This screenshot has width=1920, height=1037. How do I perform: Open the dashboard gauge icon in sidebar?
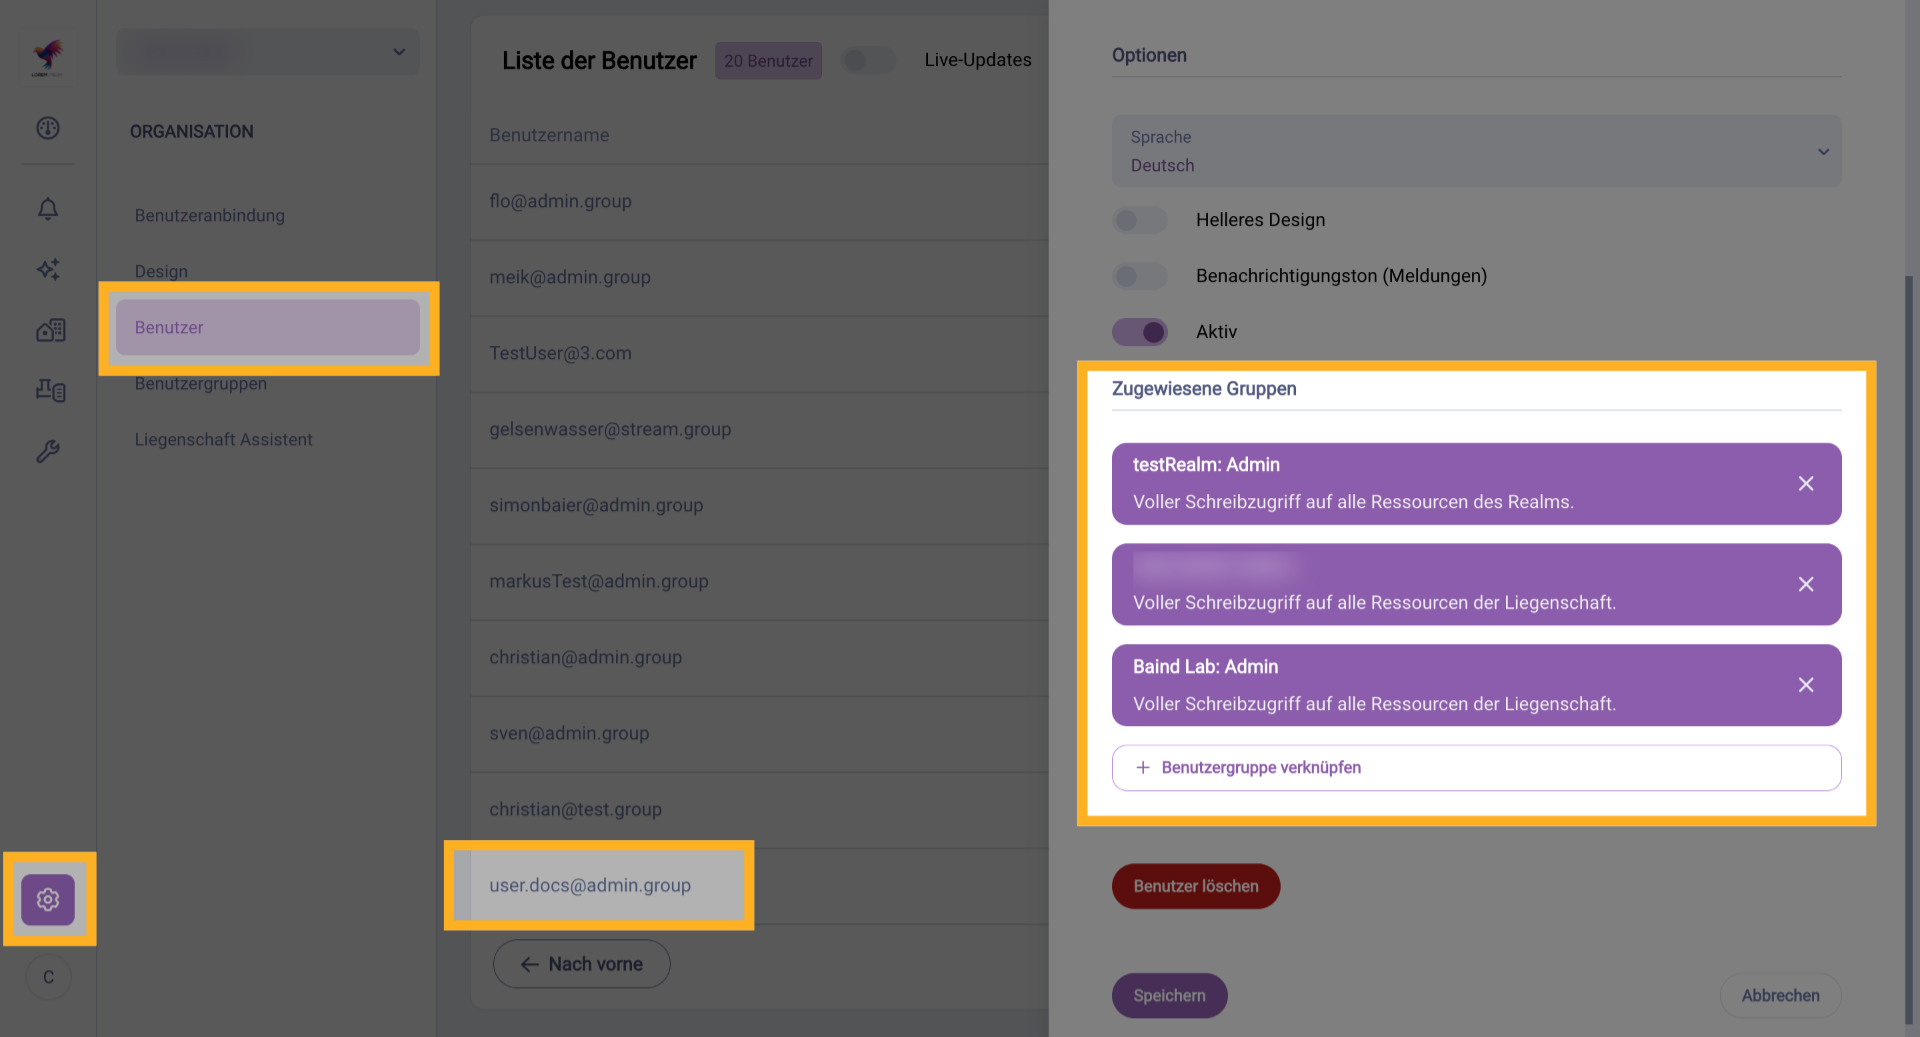[x=48, y=128]
